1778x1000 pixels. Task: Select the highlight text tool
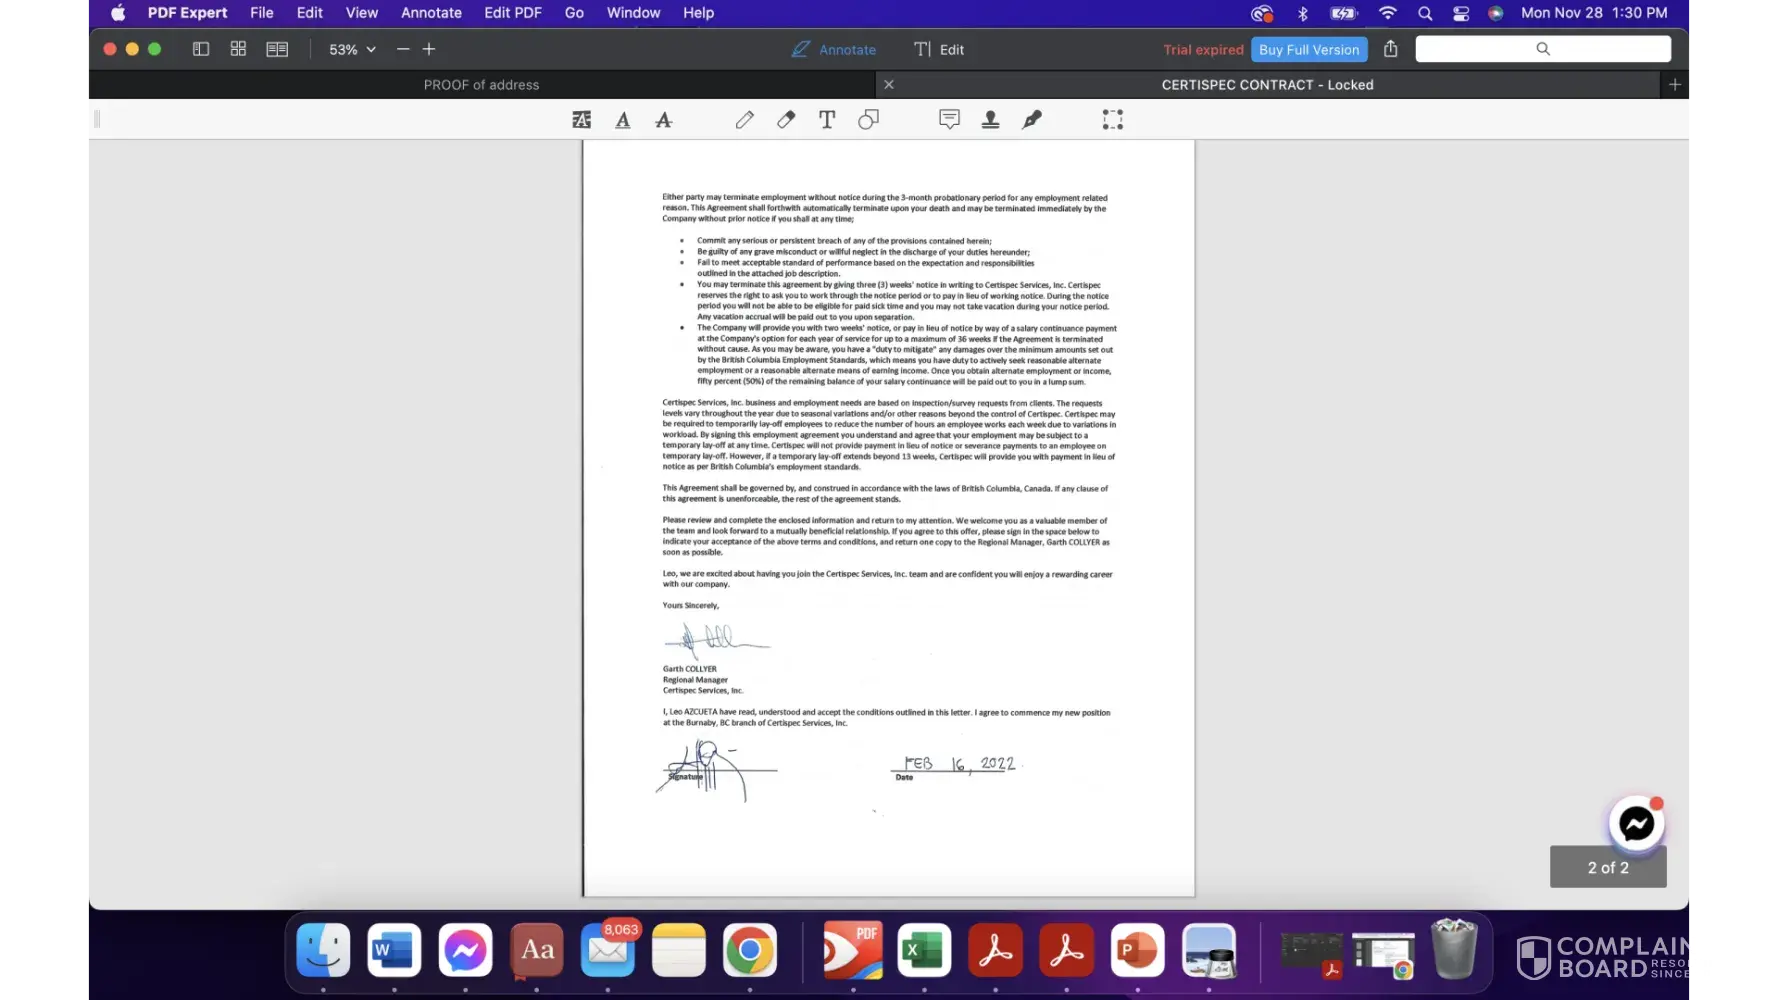click(x=581, y=120)
